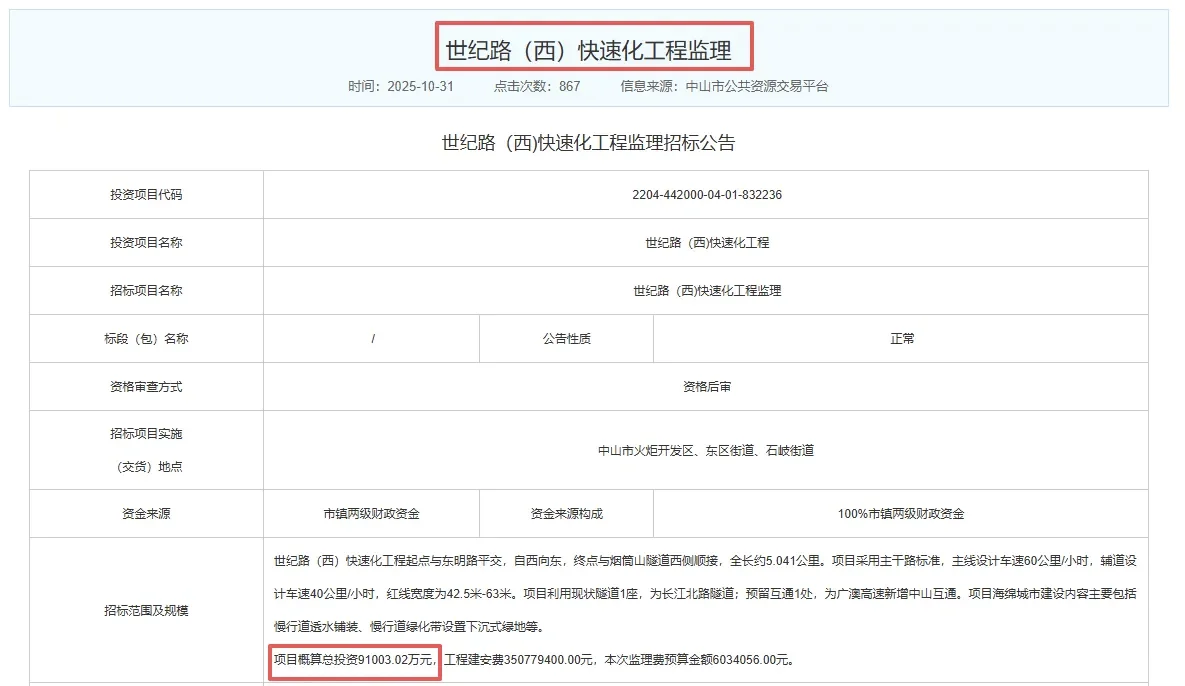Click the value 世纪路（西)快速化工程监理 in tender name row

click(707, 291)
